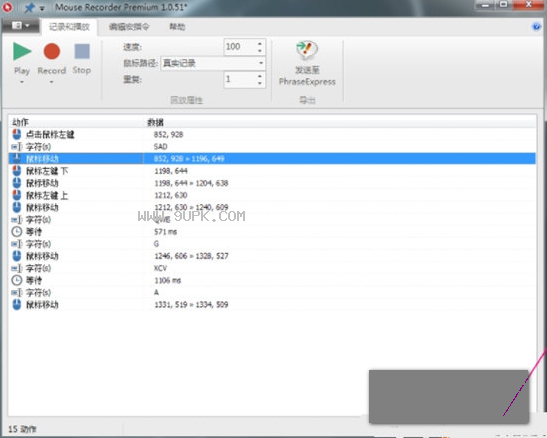
Task: Click the mouse icon of the 1331, 519 » 1334, 509 row
Action: [17, 304]
